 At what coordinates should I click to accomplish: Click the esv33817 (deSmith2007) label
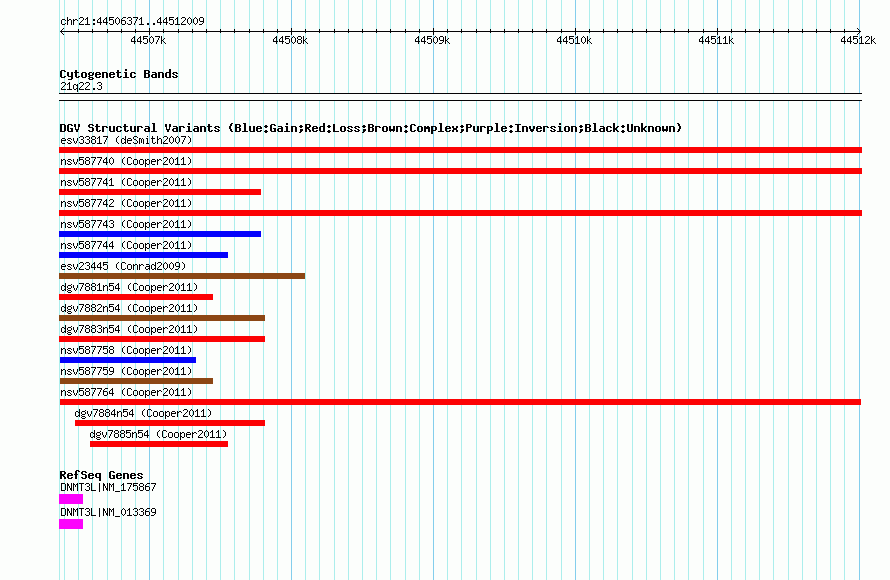click(x=126, y=140)
